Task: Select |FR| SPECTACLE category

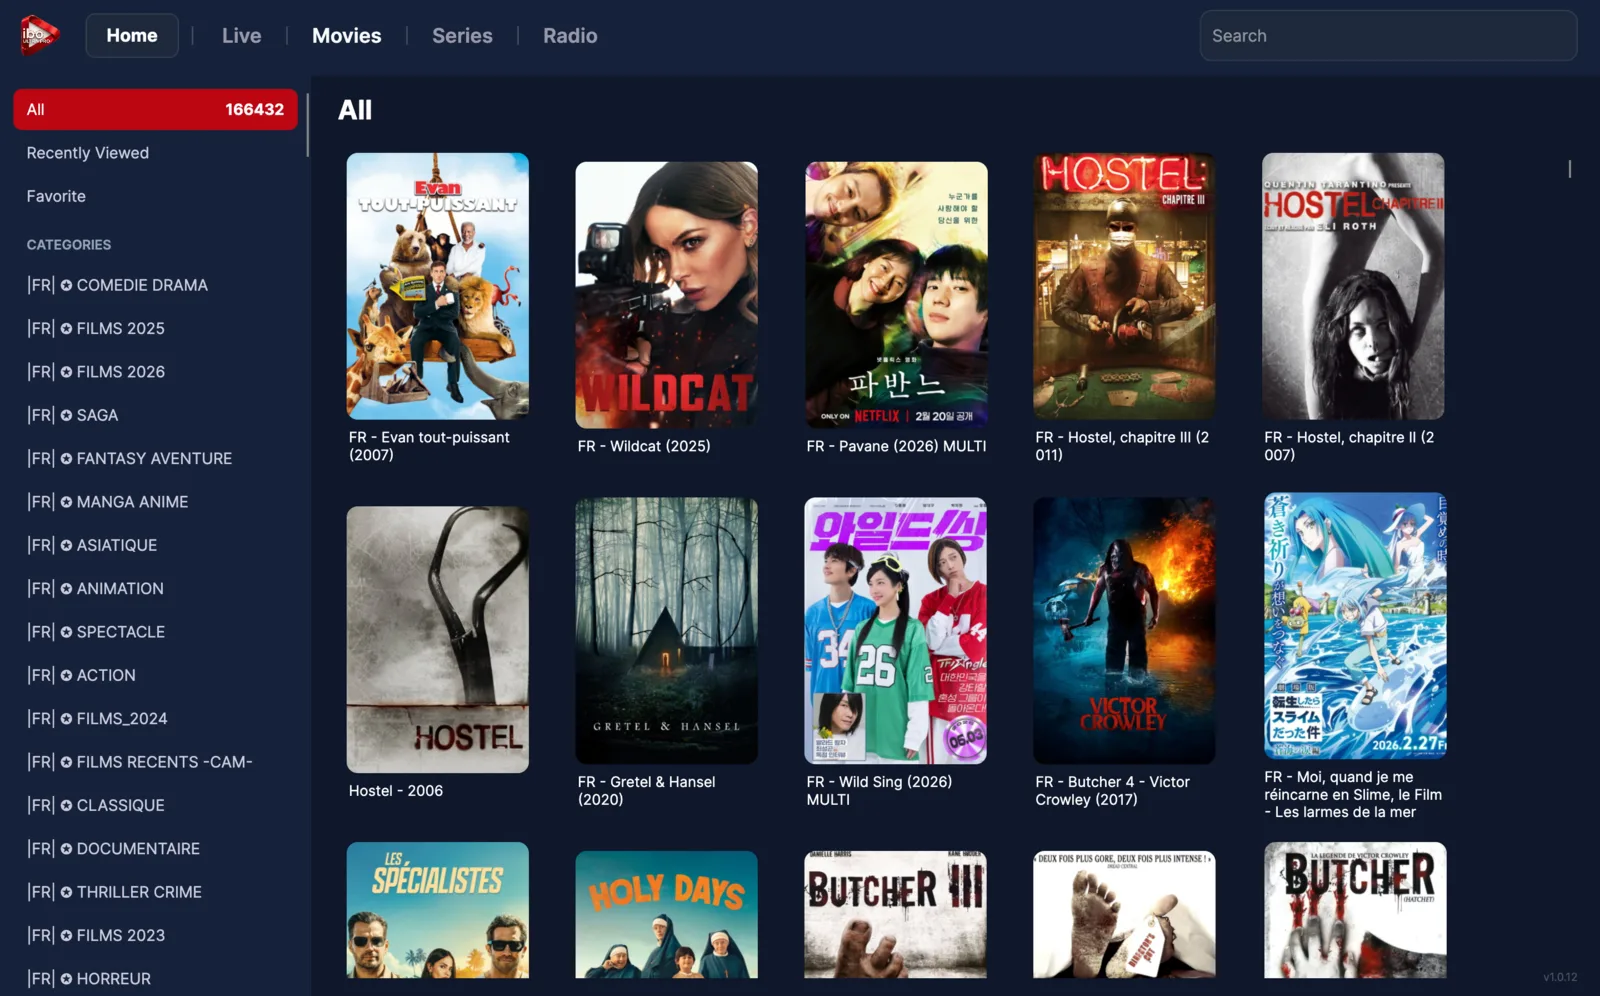Action: (x=155, y=632)
